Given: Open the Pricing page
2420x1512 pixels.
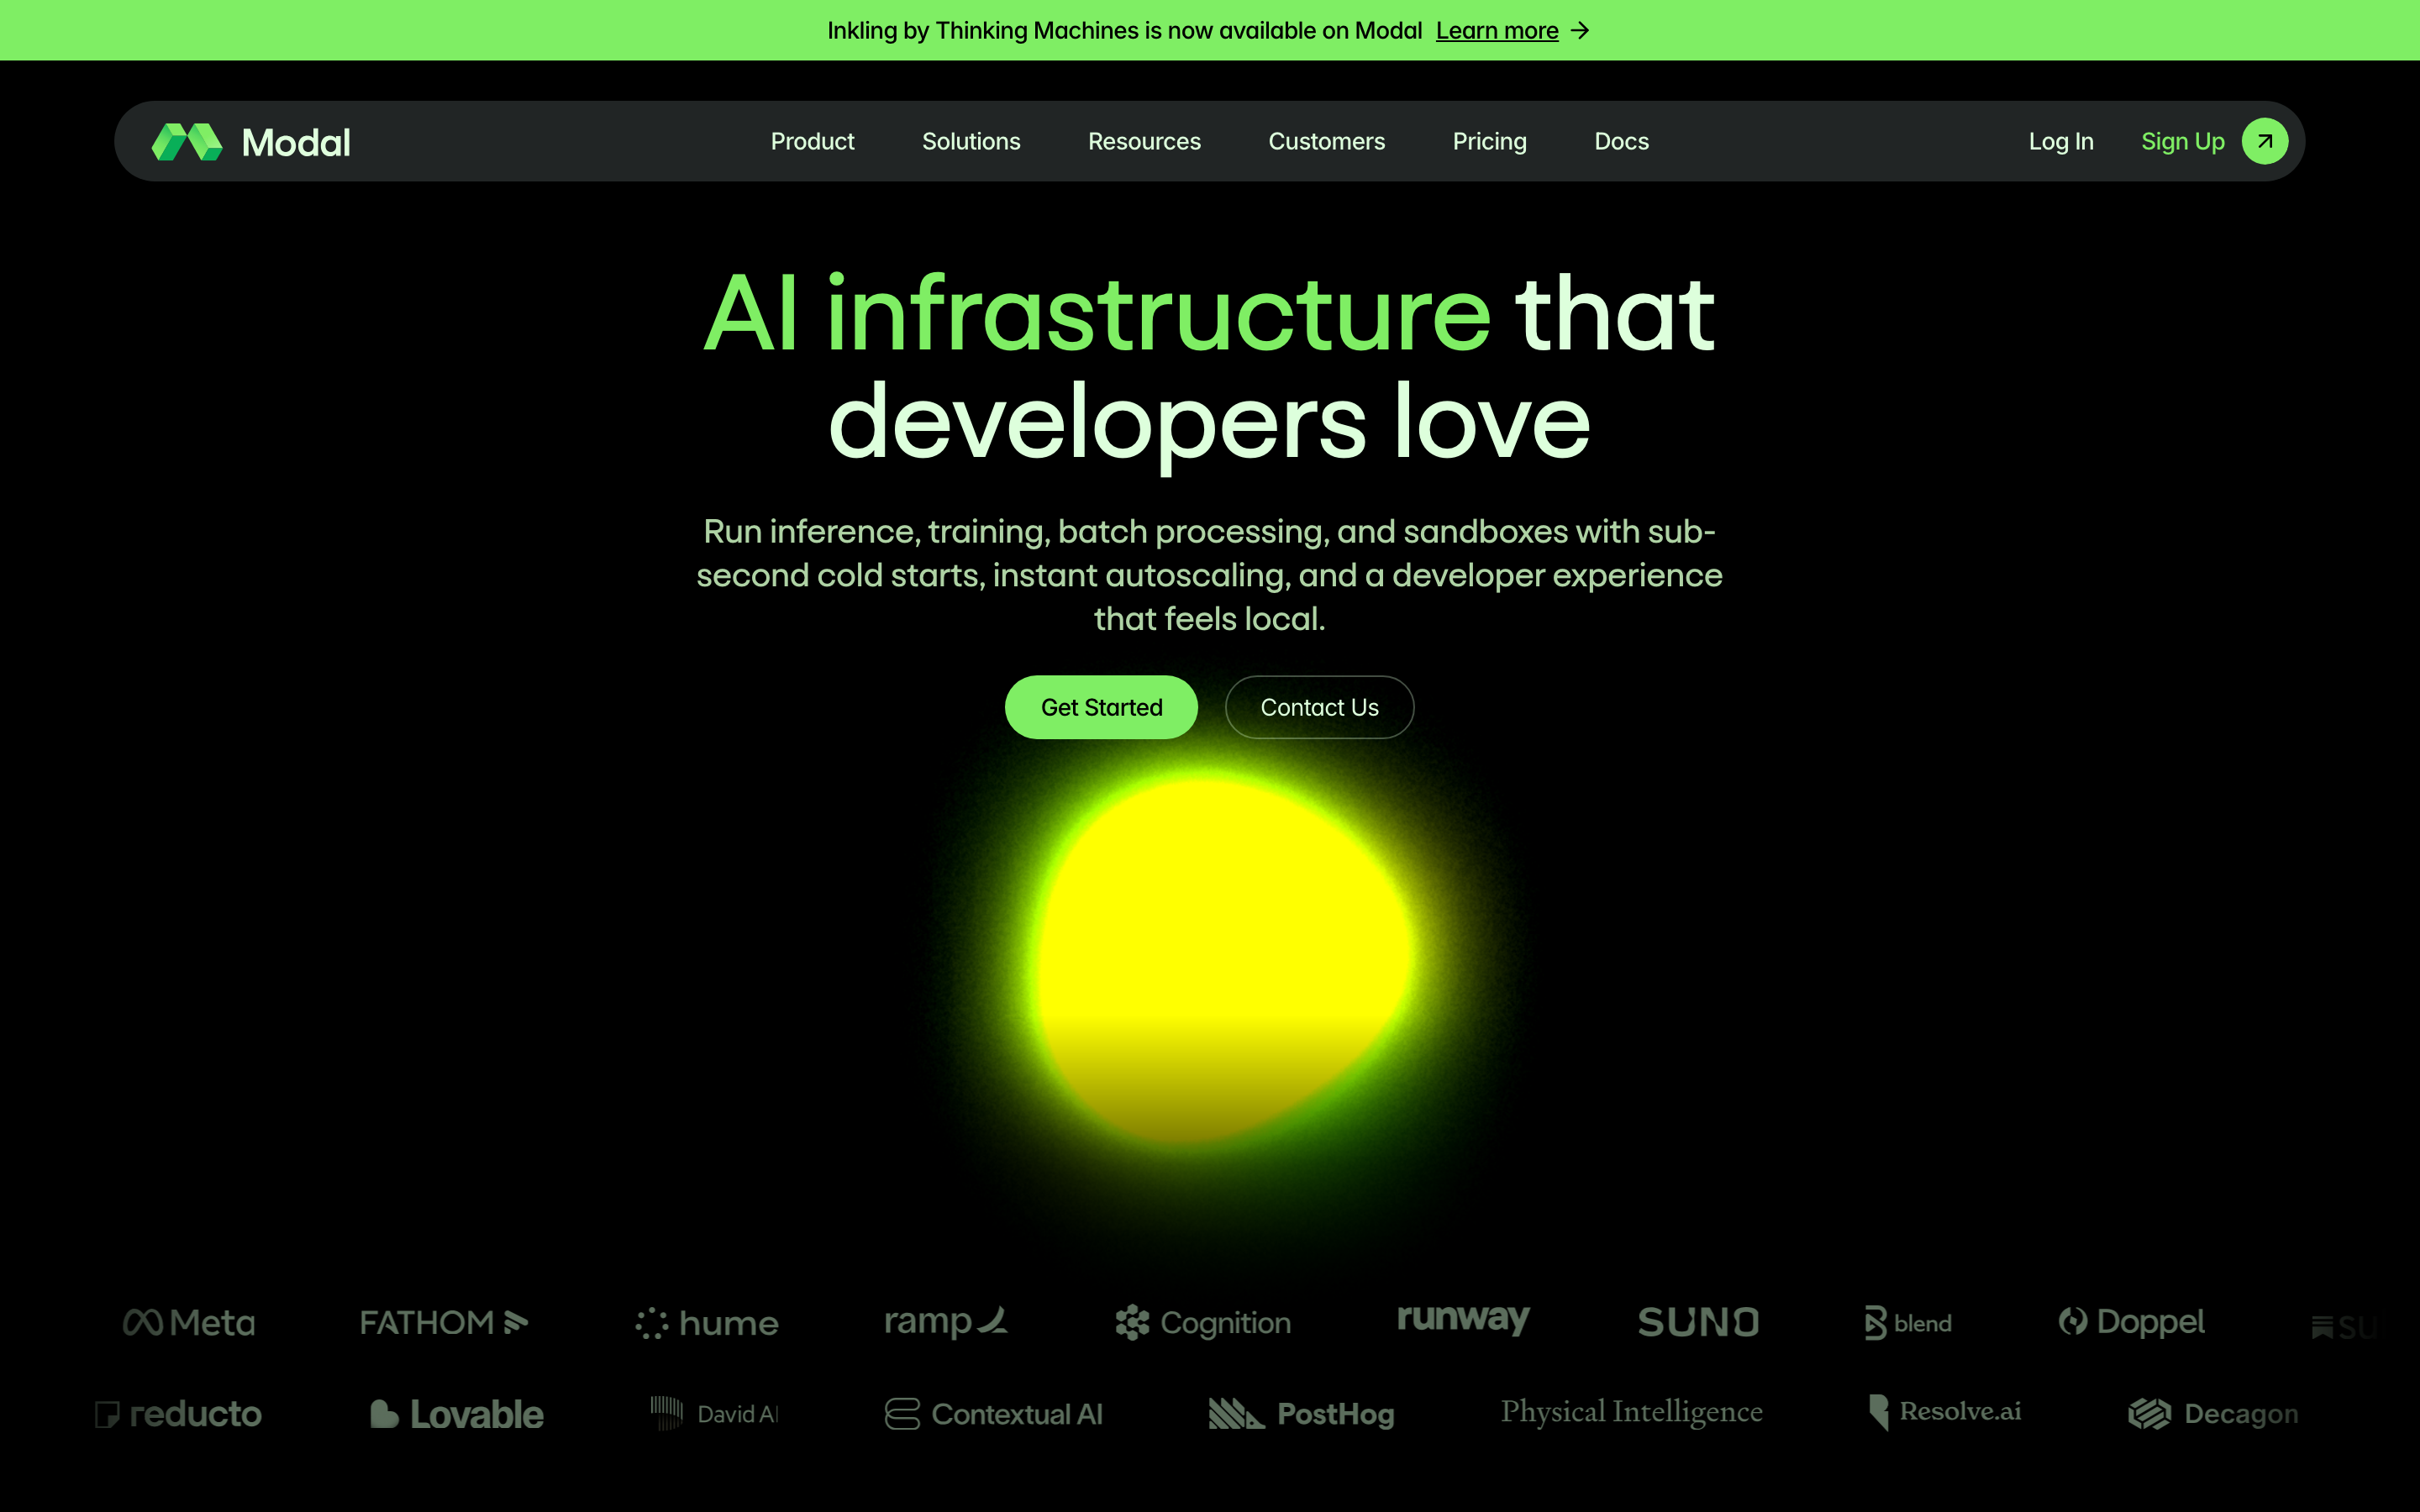Looking at the screenshot, I should [x=1489, y=141].
